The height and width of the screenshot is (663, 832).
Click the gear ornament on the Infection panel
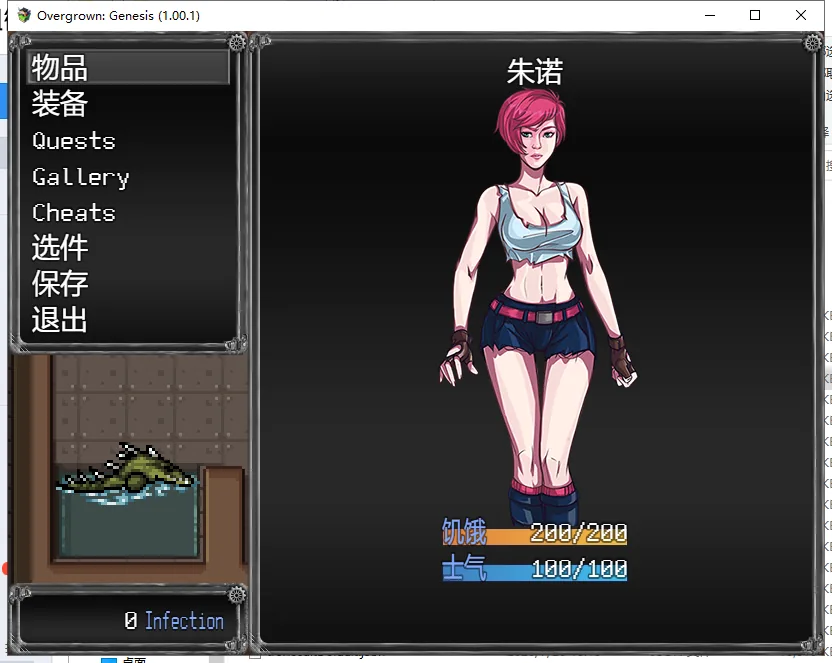tap(237, 595)
